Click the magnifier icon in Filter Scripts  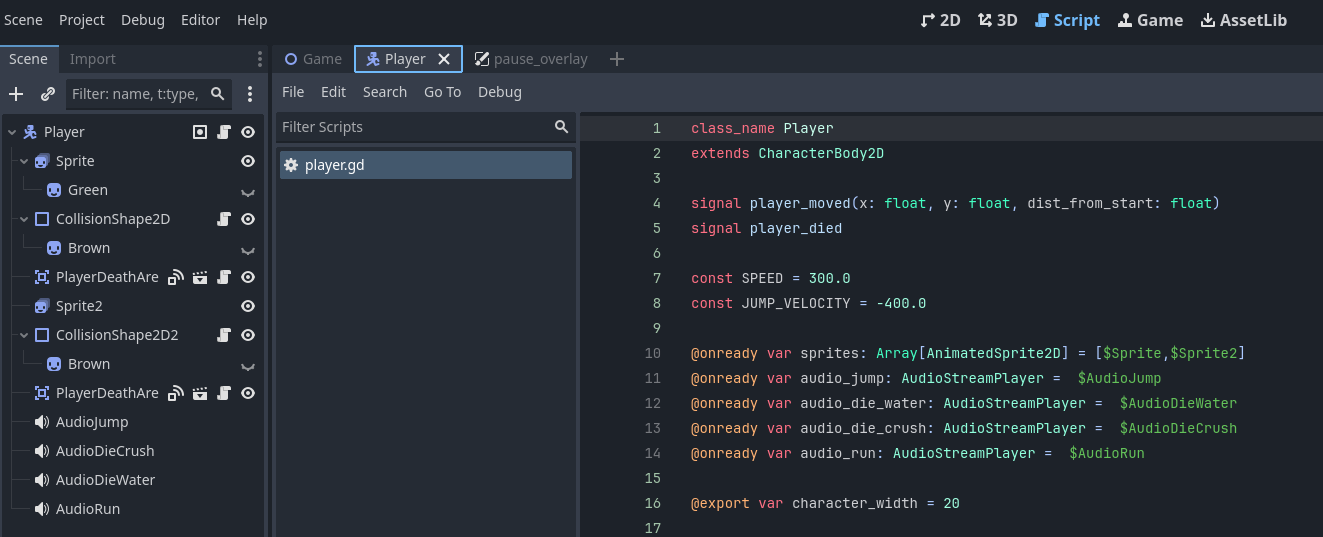pos(562,127)
